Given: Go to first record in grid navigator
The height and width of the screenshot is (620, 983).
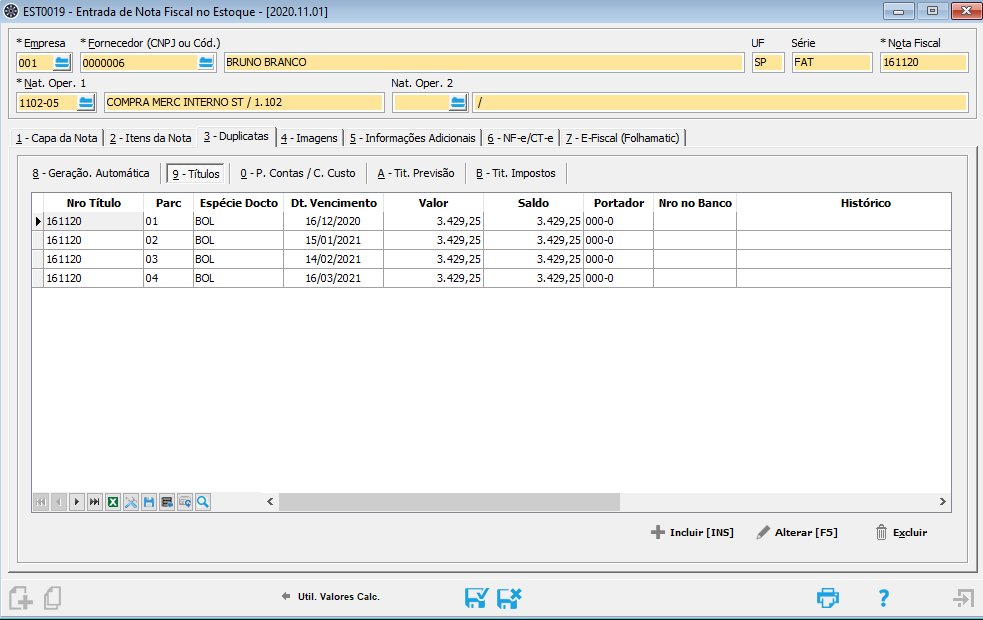Looking at the screenshot, I should click(x=41, y=502).
